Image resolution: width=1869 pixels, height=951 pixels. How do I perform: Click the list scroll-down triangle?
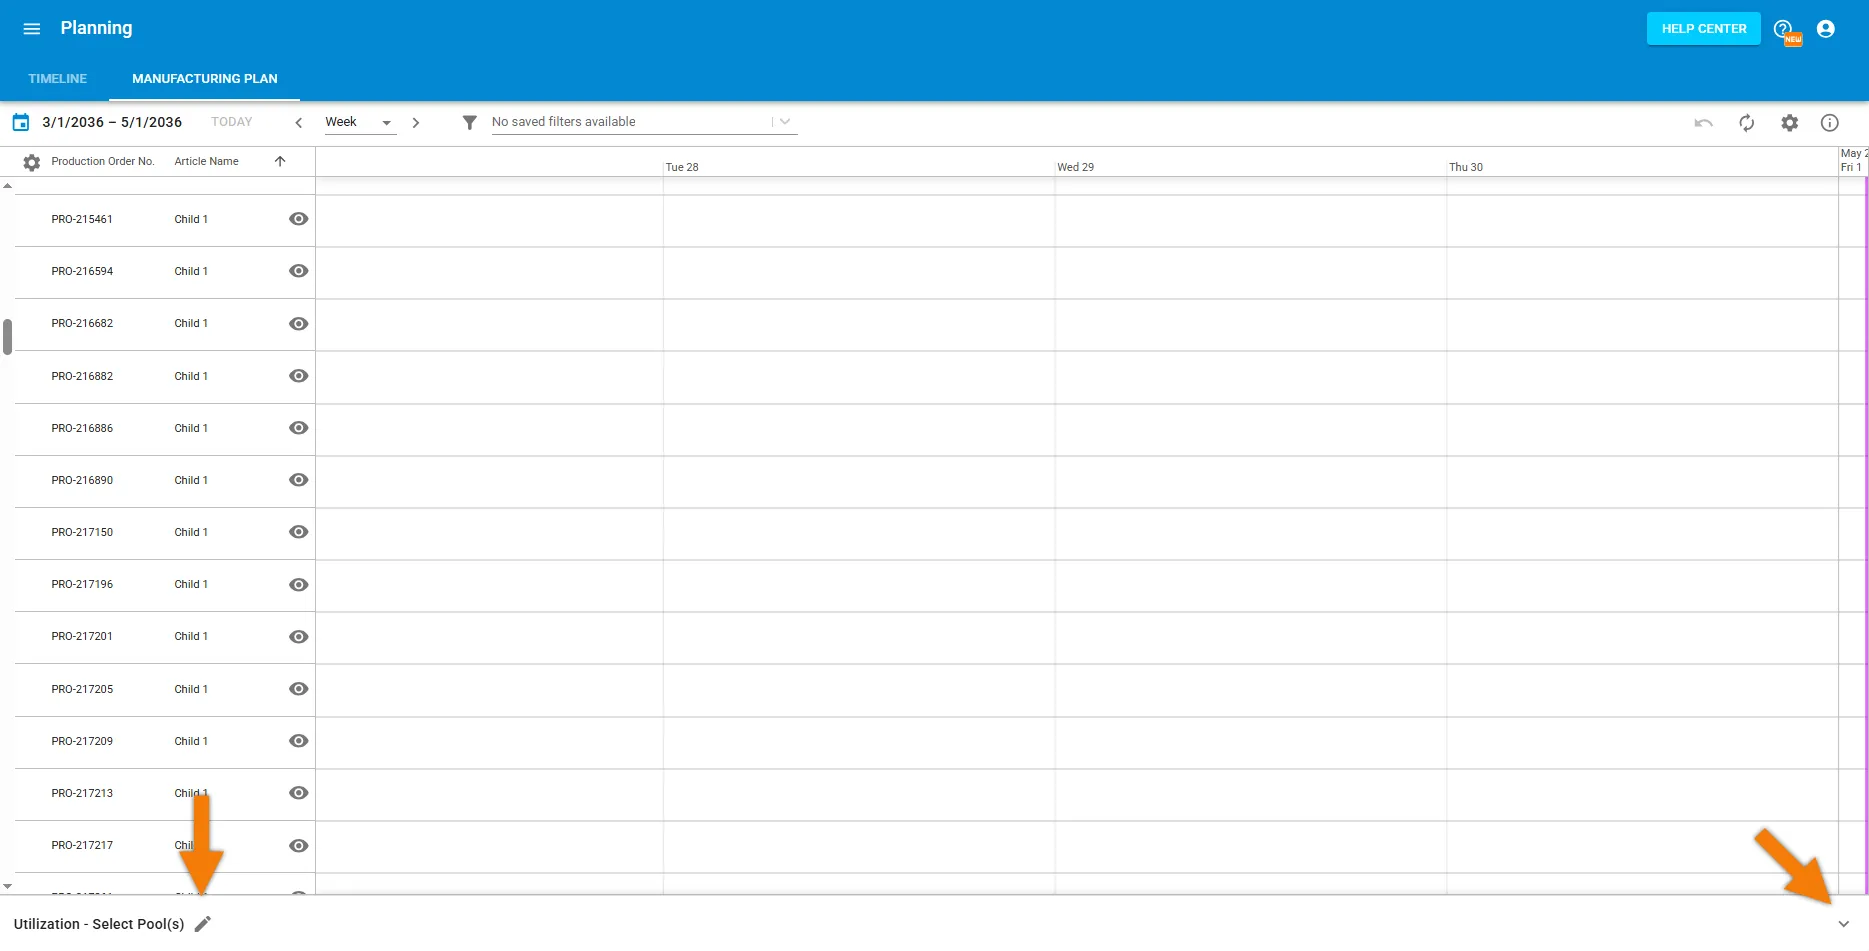(7, 886)
